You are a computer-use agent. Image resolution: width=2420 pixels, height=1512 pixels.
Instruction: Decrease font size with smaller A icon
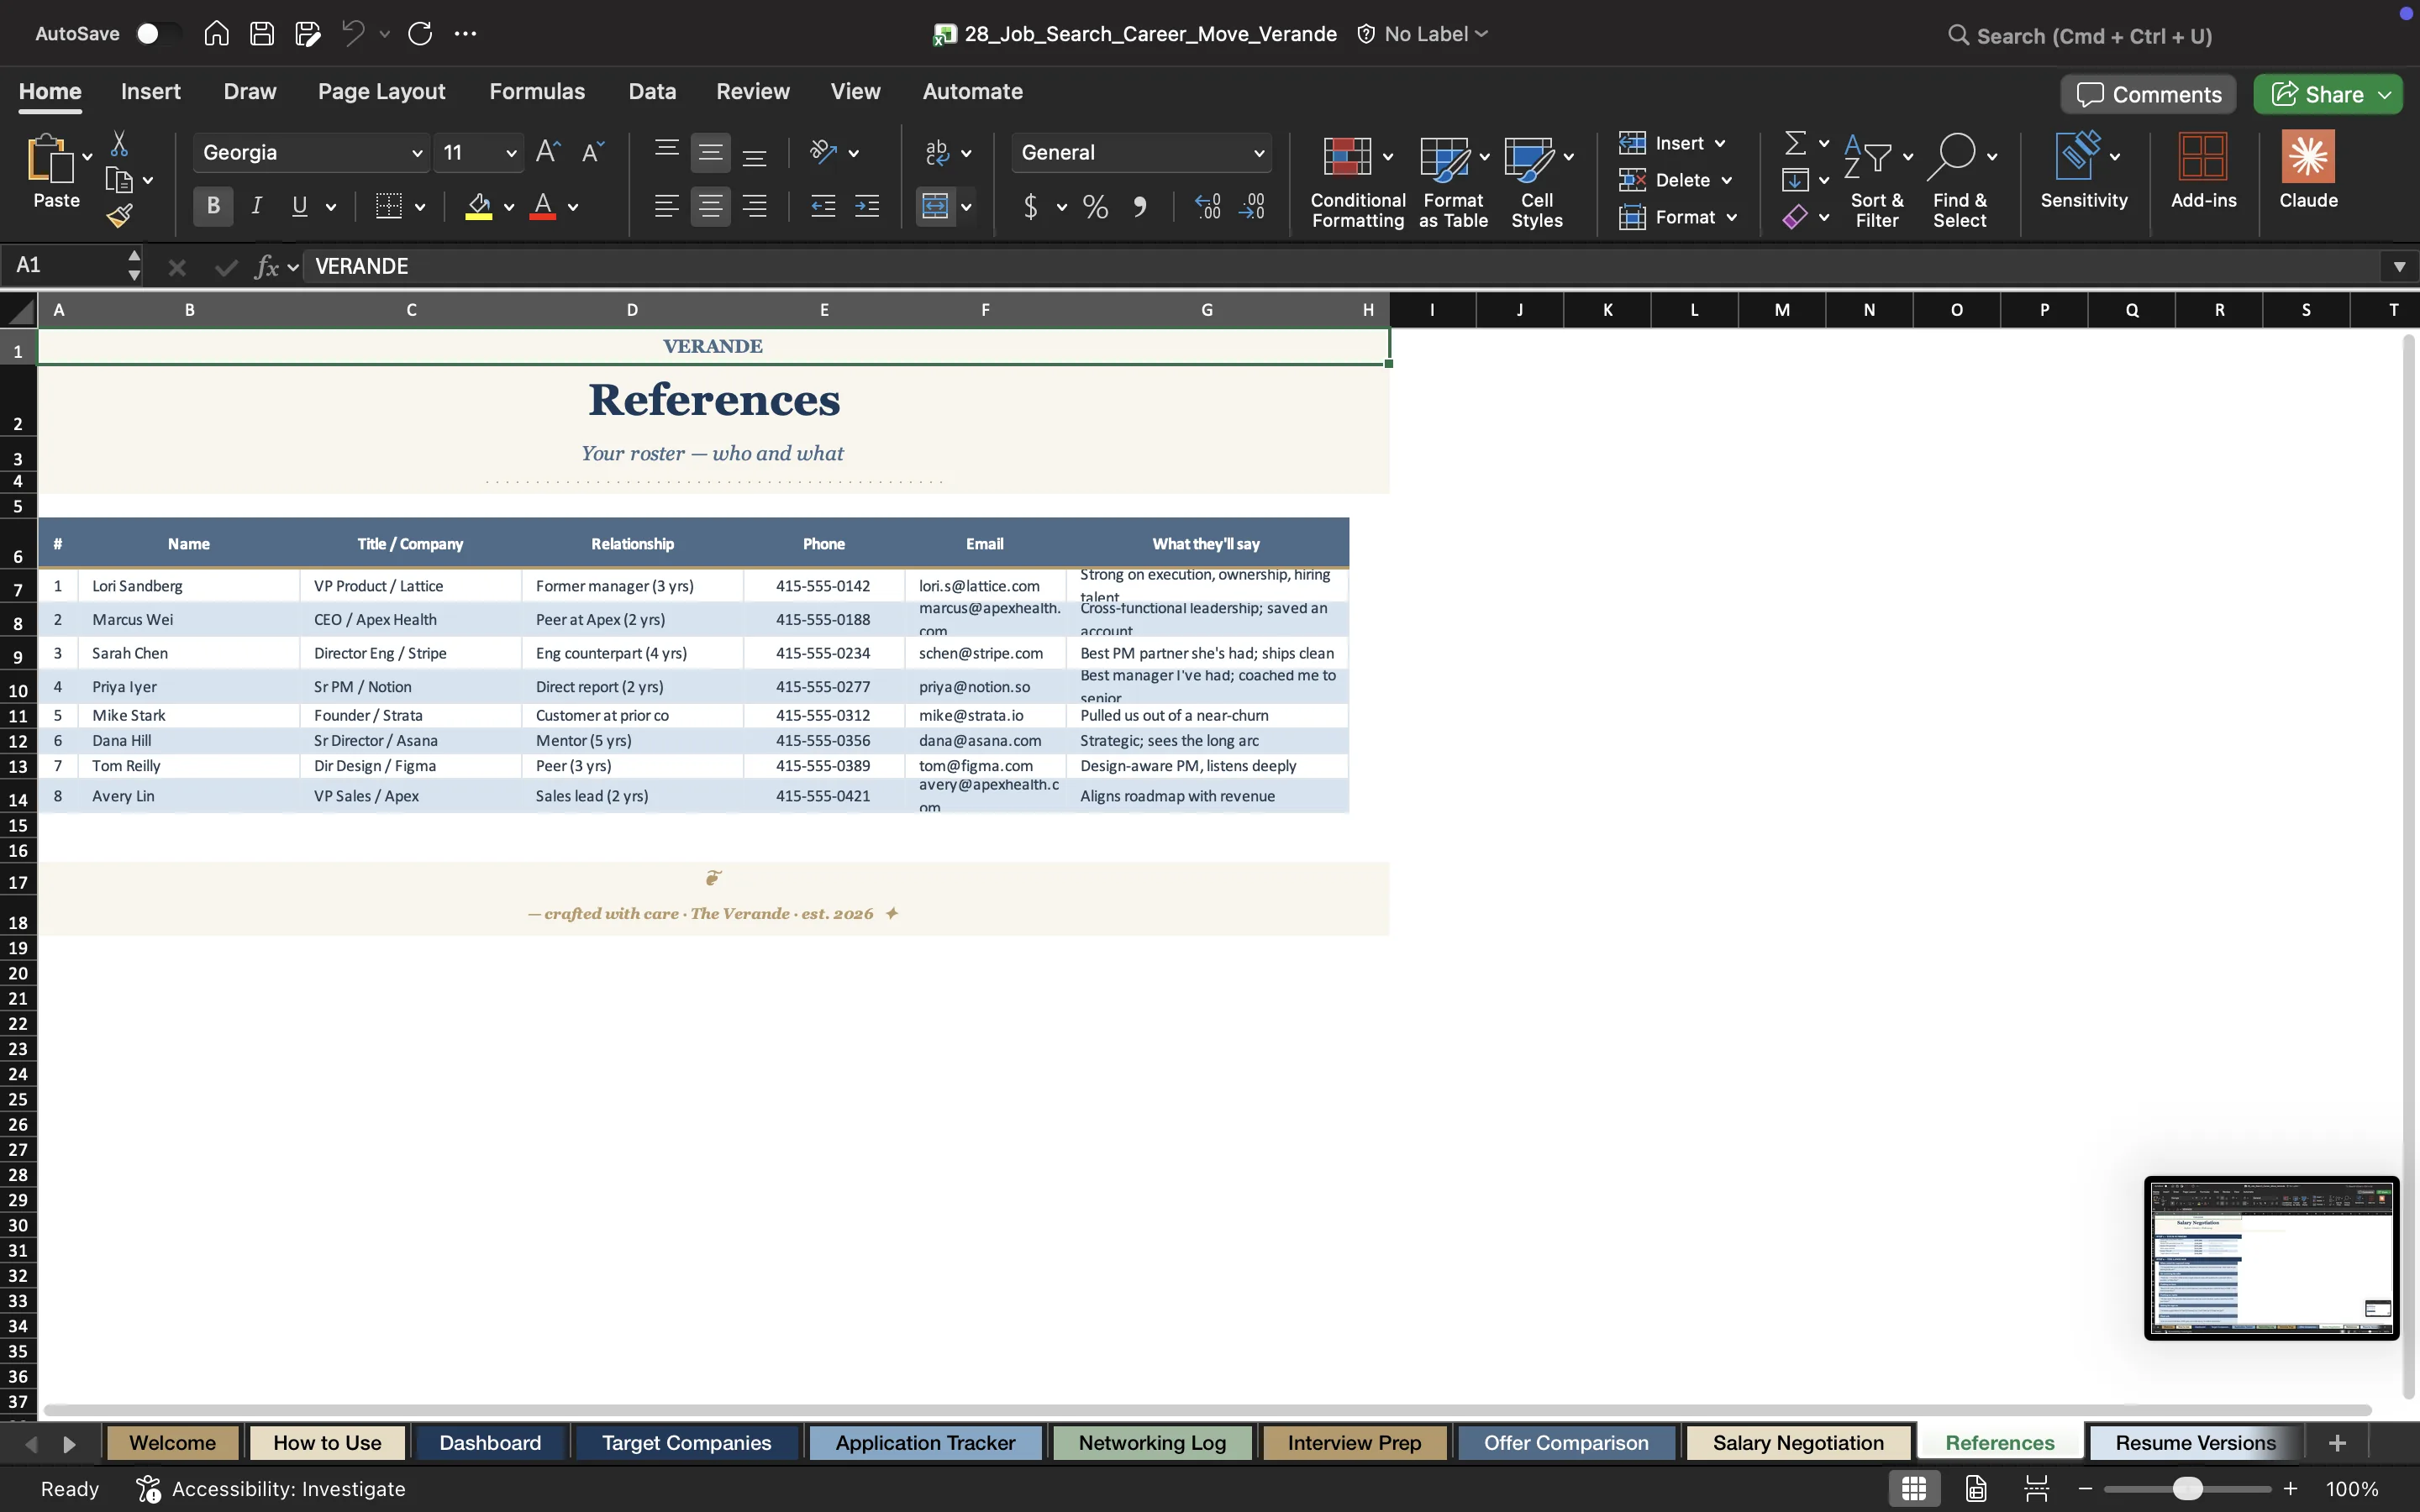[593, 152]
